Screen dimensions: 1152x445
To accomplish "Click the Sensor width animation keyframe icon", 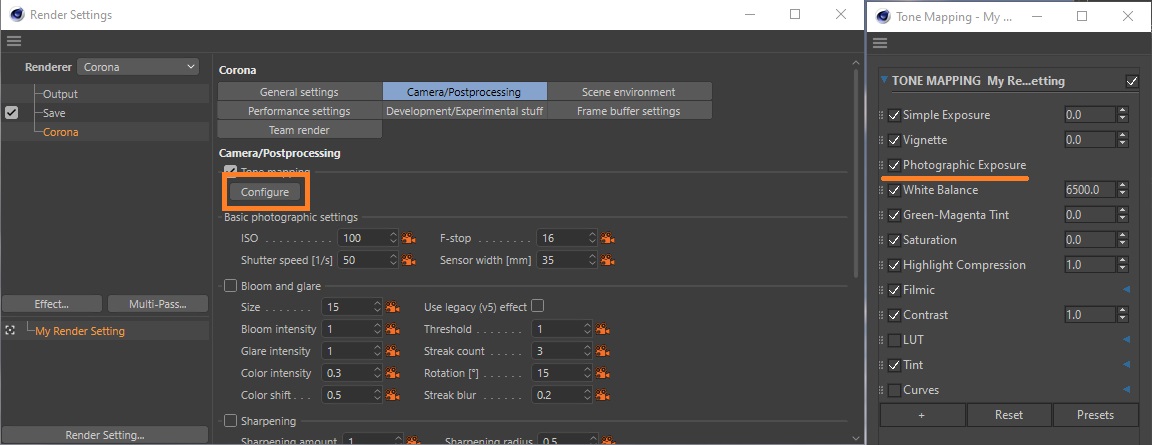I will [607, 260].
